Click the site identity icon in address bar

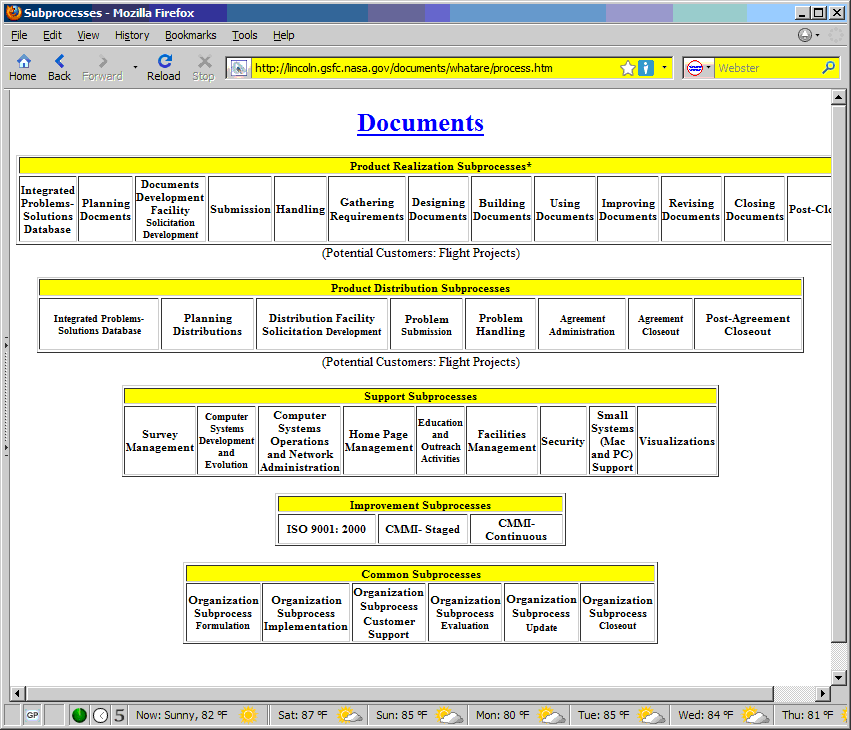pyautogui.click(x=238, y=68)
